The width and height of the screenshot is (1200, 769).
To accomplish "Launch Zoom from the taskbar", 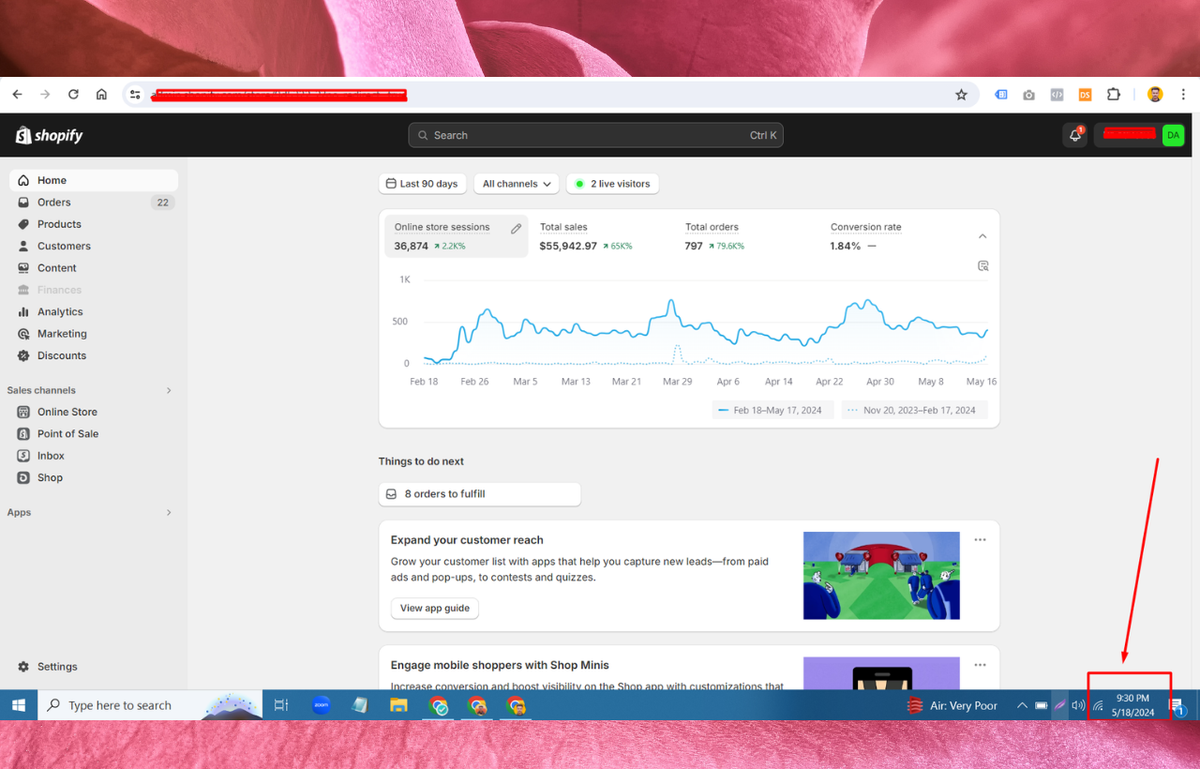I will [321, 705].
